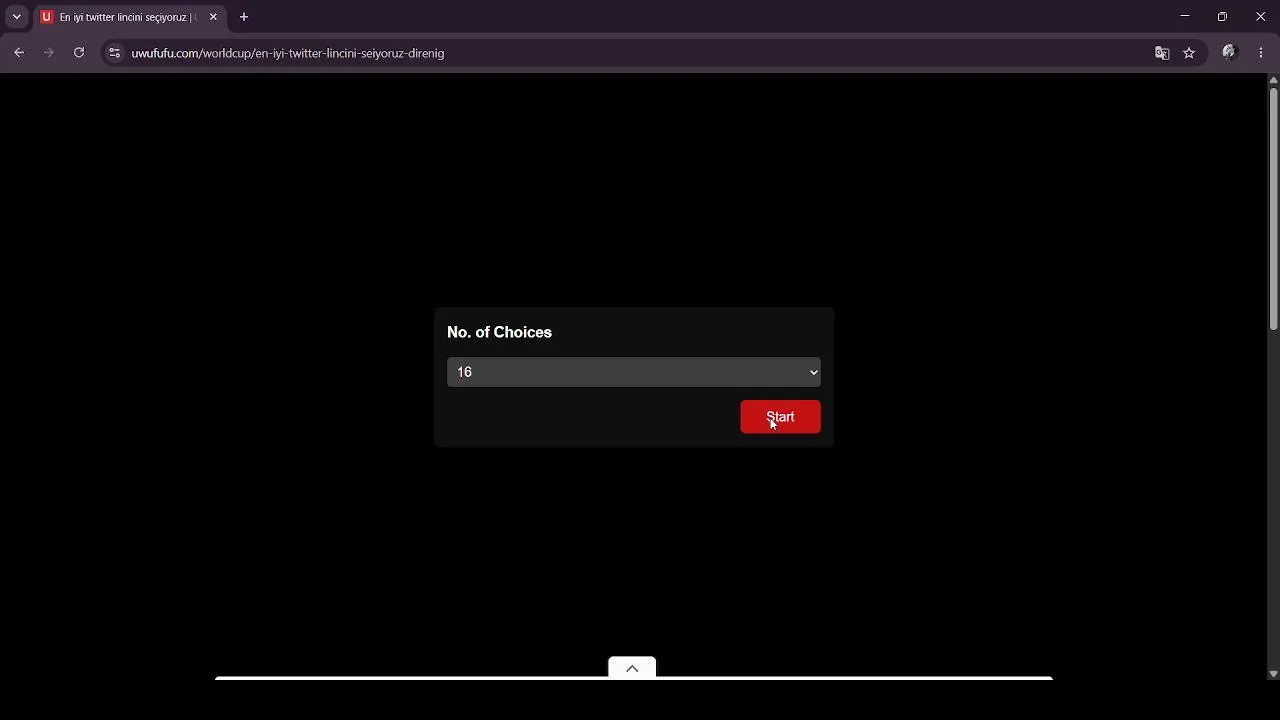The width and height of the screenshot is (1280, 720).
Task: Bookmark this page with the star icon
Action: [1189, 53]
